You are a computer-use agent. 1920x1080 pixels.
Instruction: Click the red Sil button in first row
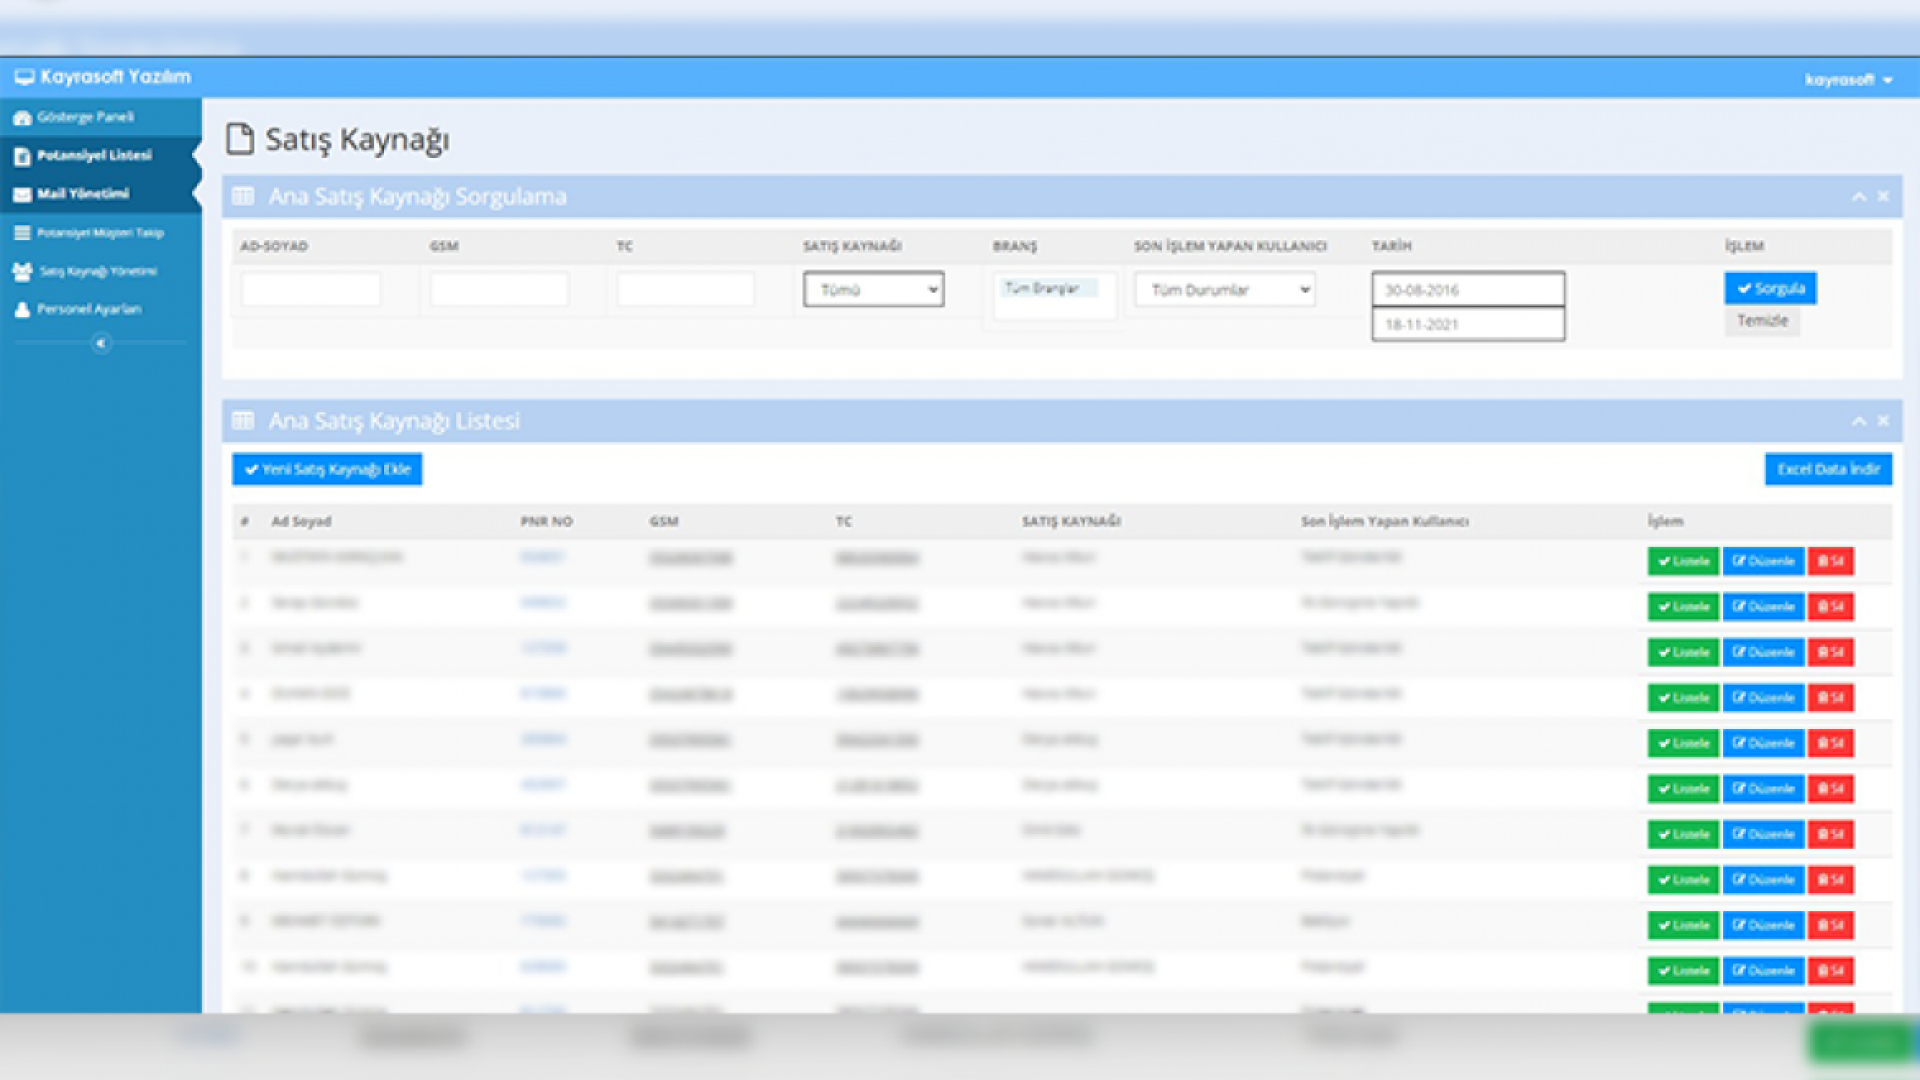pyautogui.click(x=1830, y=562)
